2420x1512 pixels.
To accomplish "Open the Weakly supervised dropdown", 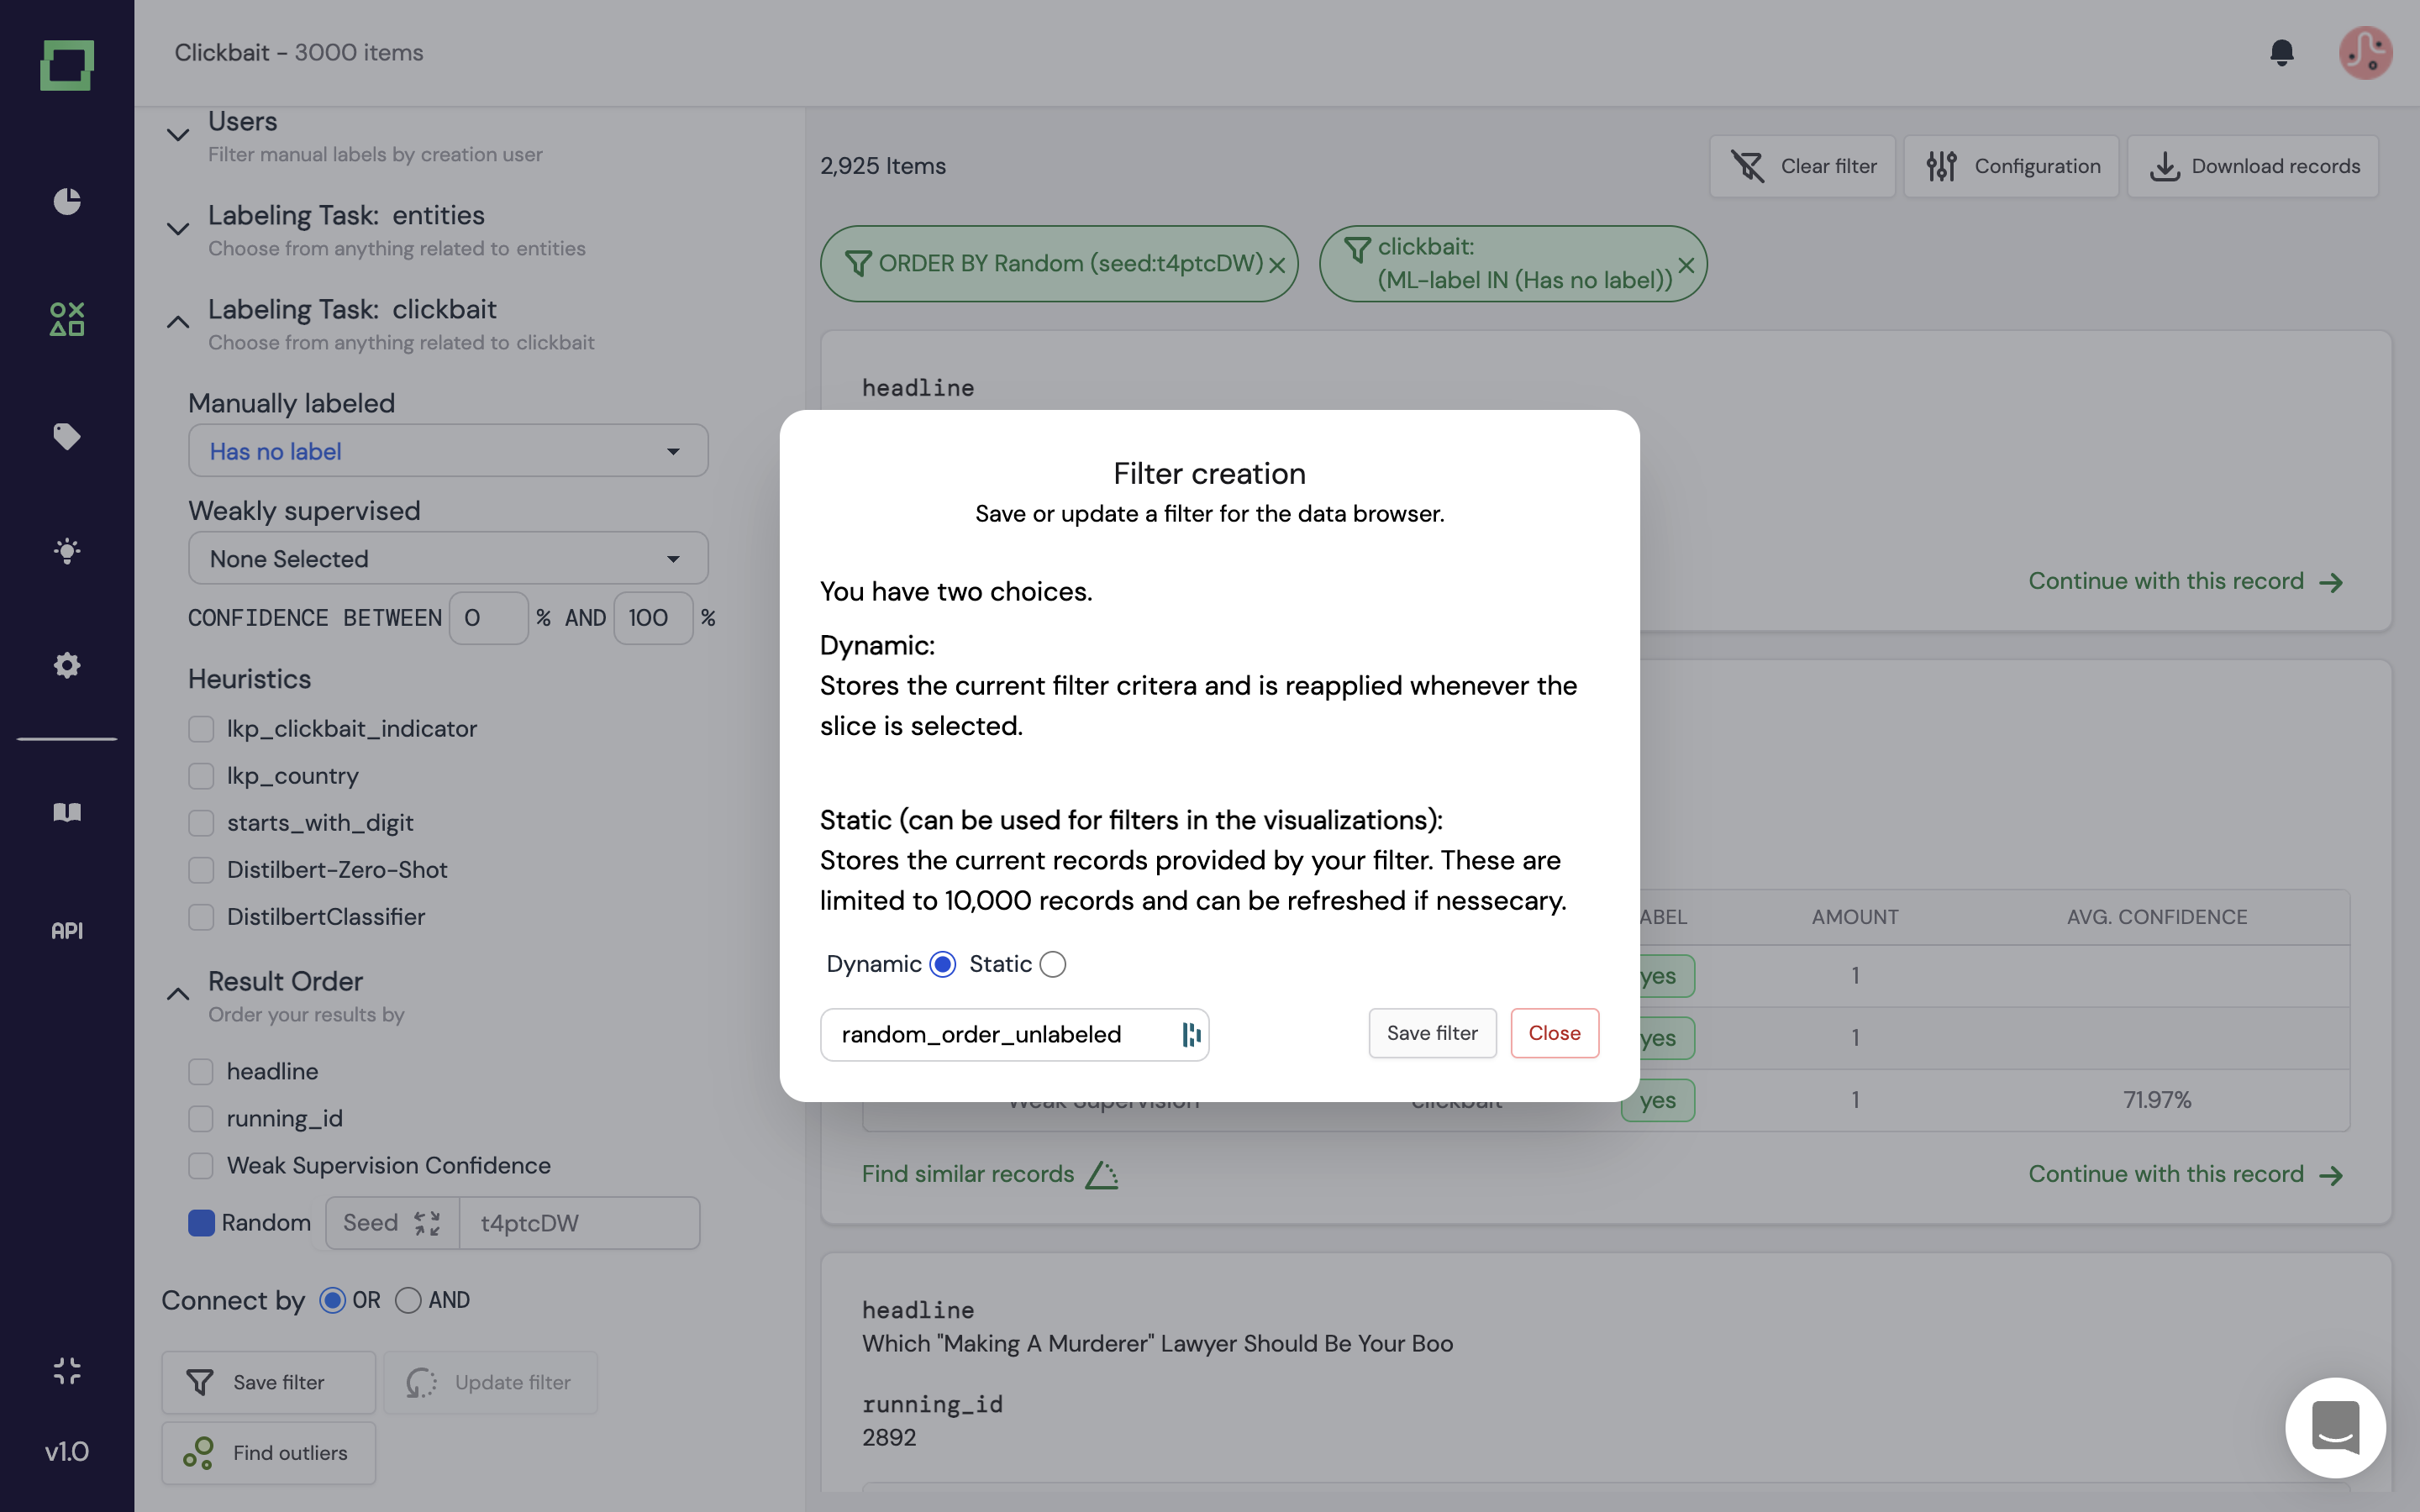I will pos(448,558).
